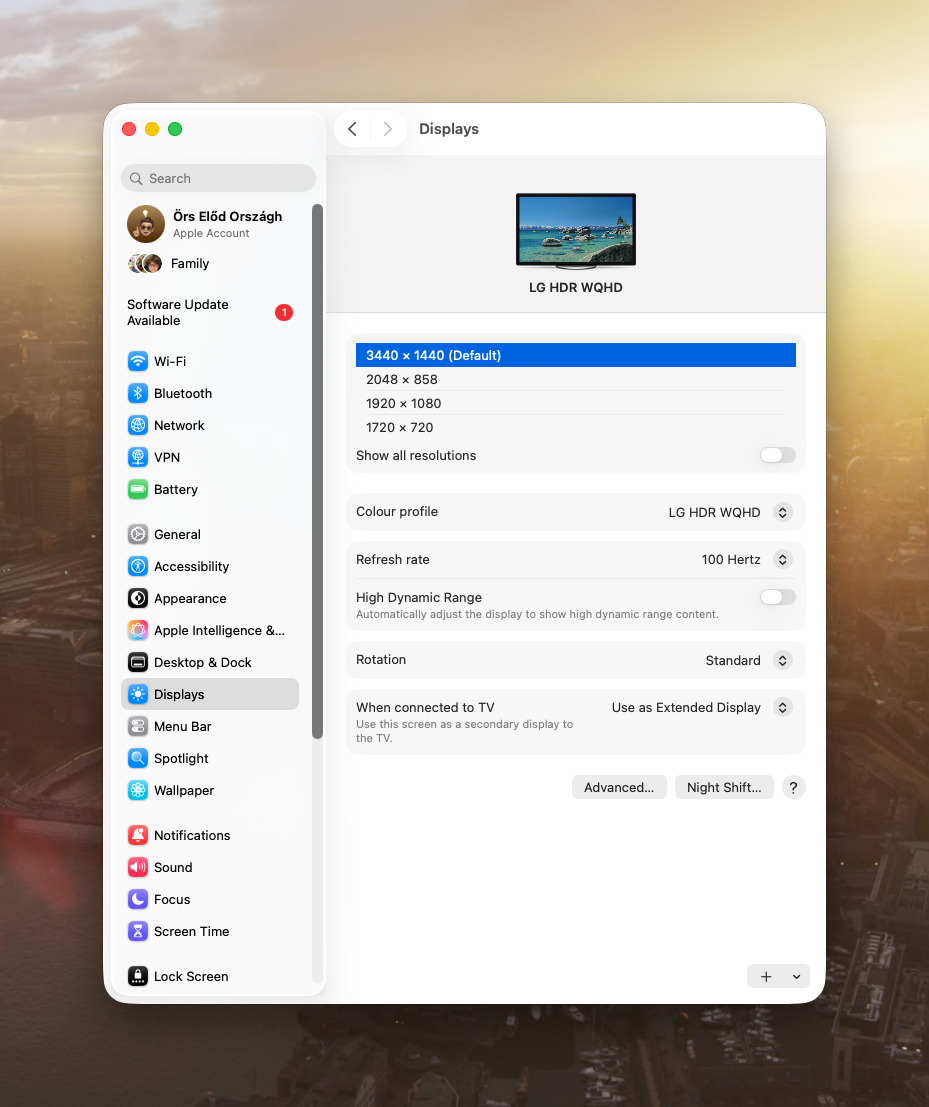
Task: Click the Advanced... button
Action: point(619,787)
